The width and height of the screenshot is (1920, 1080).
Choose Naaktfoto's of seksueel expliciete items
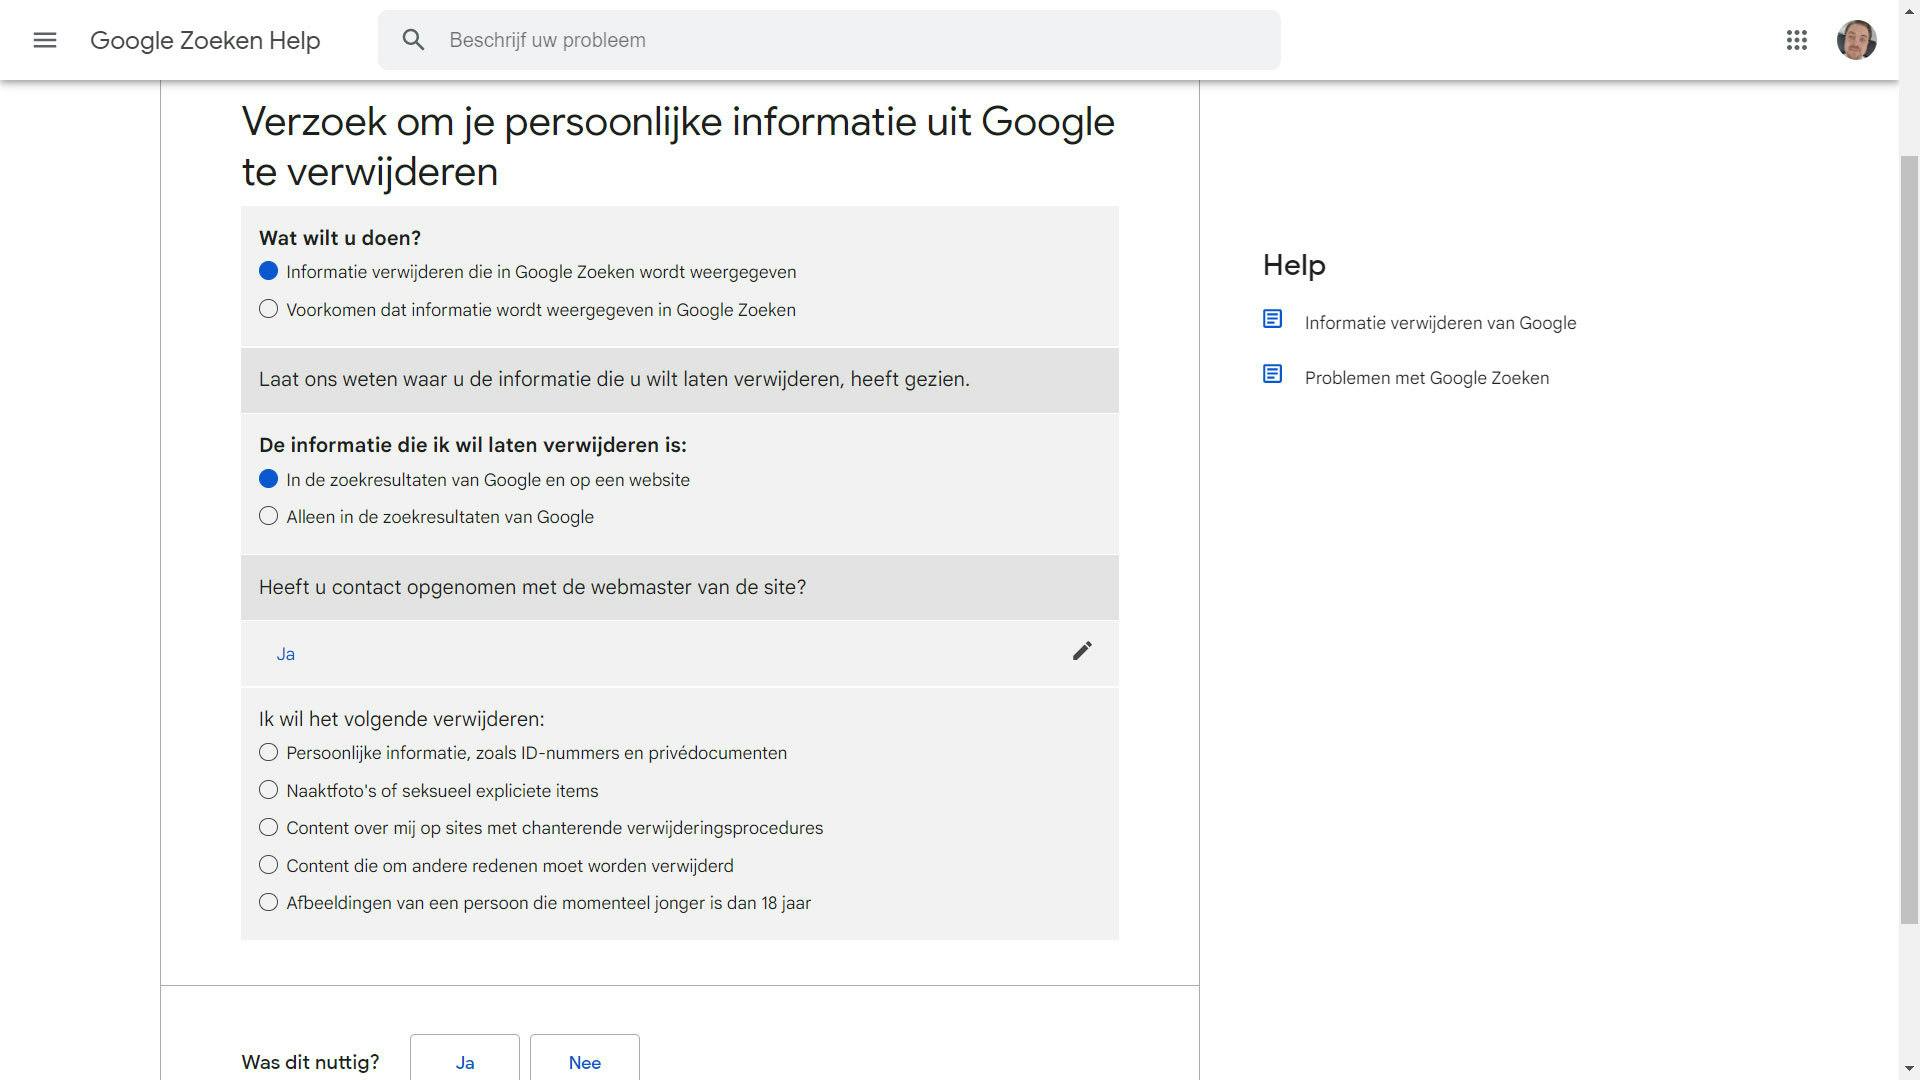(x=268, y=790)
